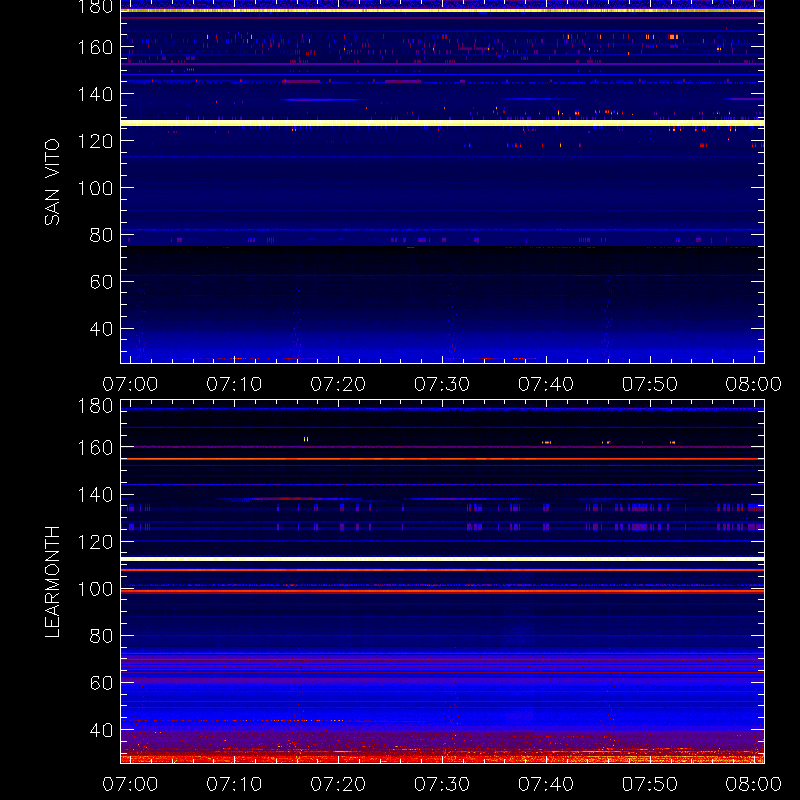Click the SAN VITO axis label
The height and width of the screenshot is (800, 800).
click(52, 182)
